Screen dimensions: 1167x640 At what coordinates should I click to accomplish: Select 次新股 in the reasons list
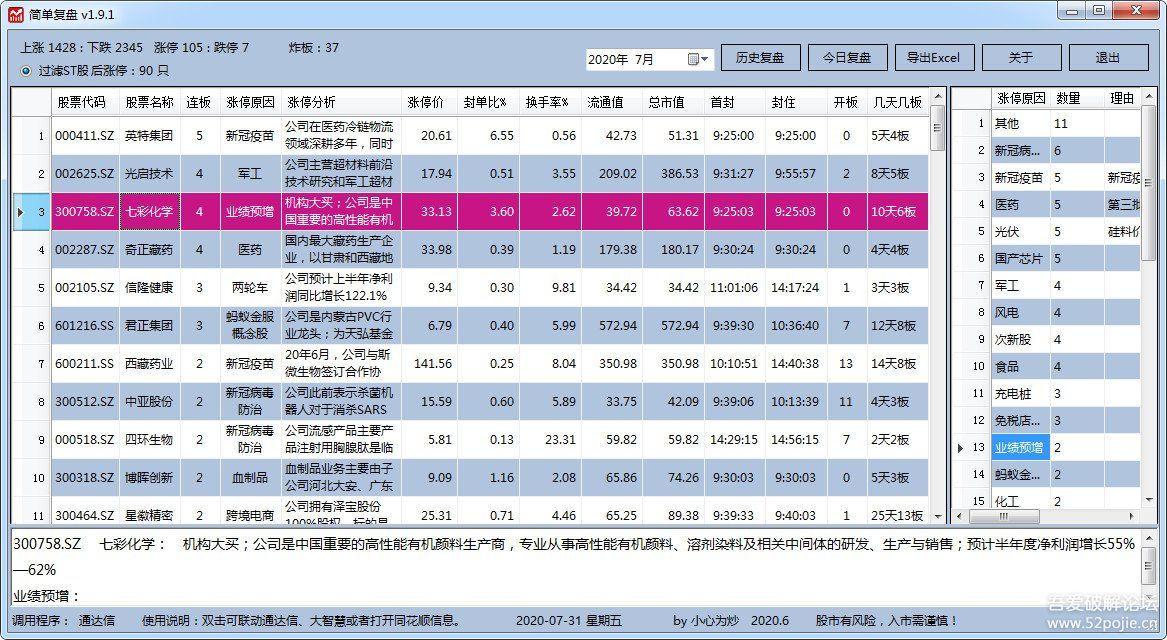[x=1021, y=339]
